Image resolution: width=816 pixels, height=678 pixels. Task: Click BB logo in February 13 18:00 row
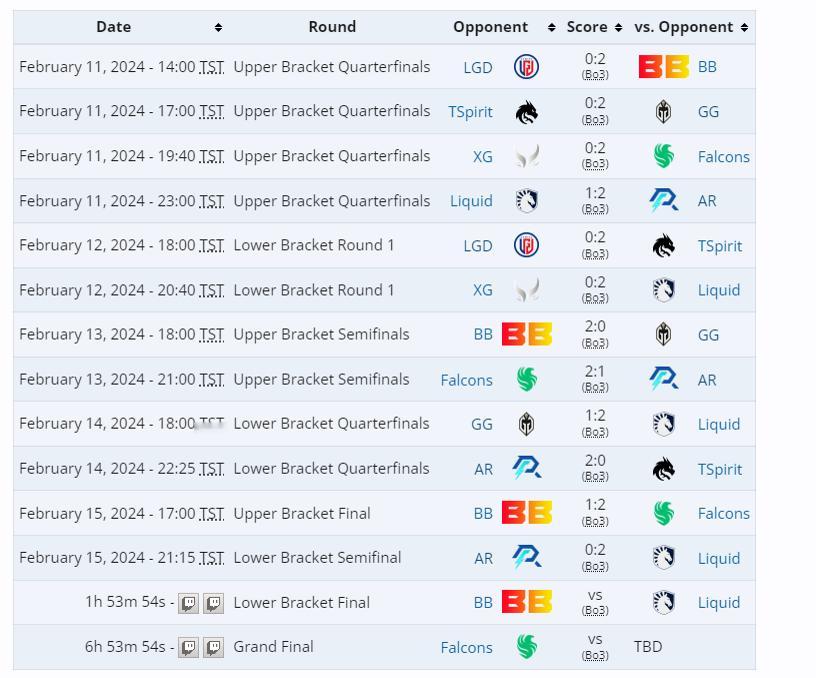tap(527, 335)
